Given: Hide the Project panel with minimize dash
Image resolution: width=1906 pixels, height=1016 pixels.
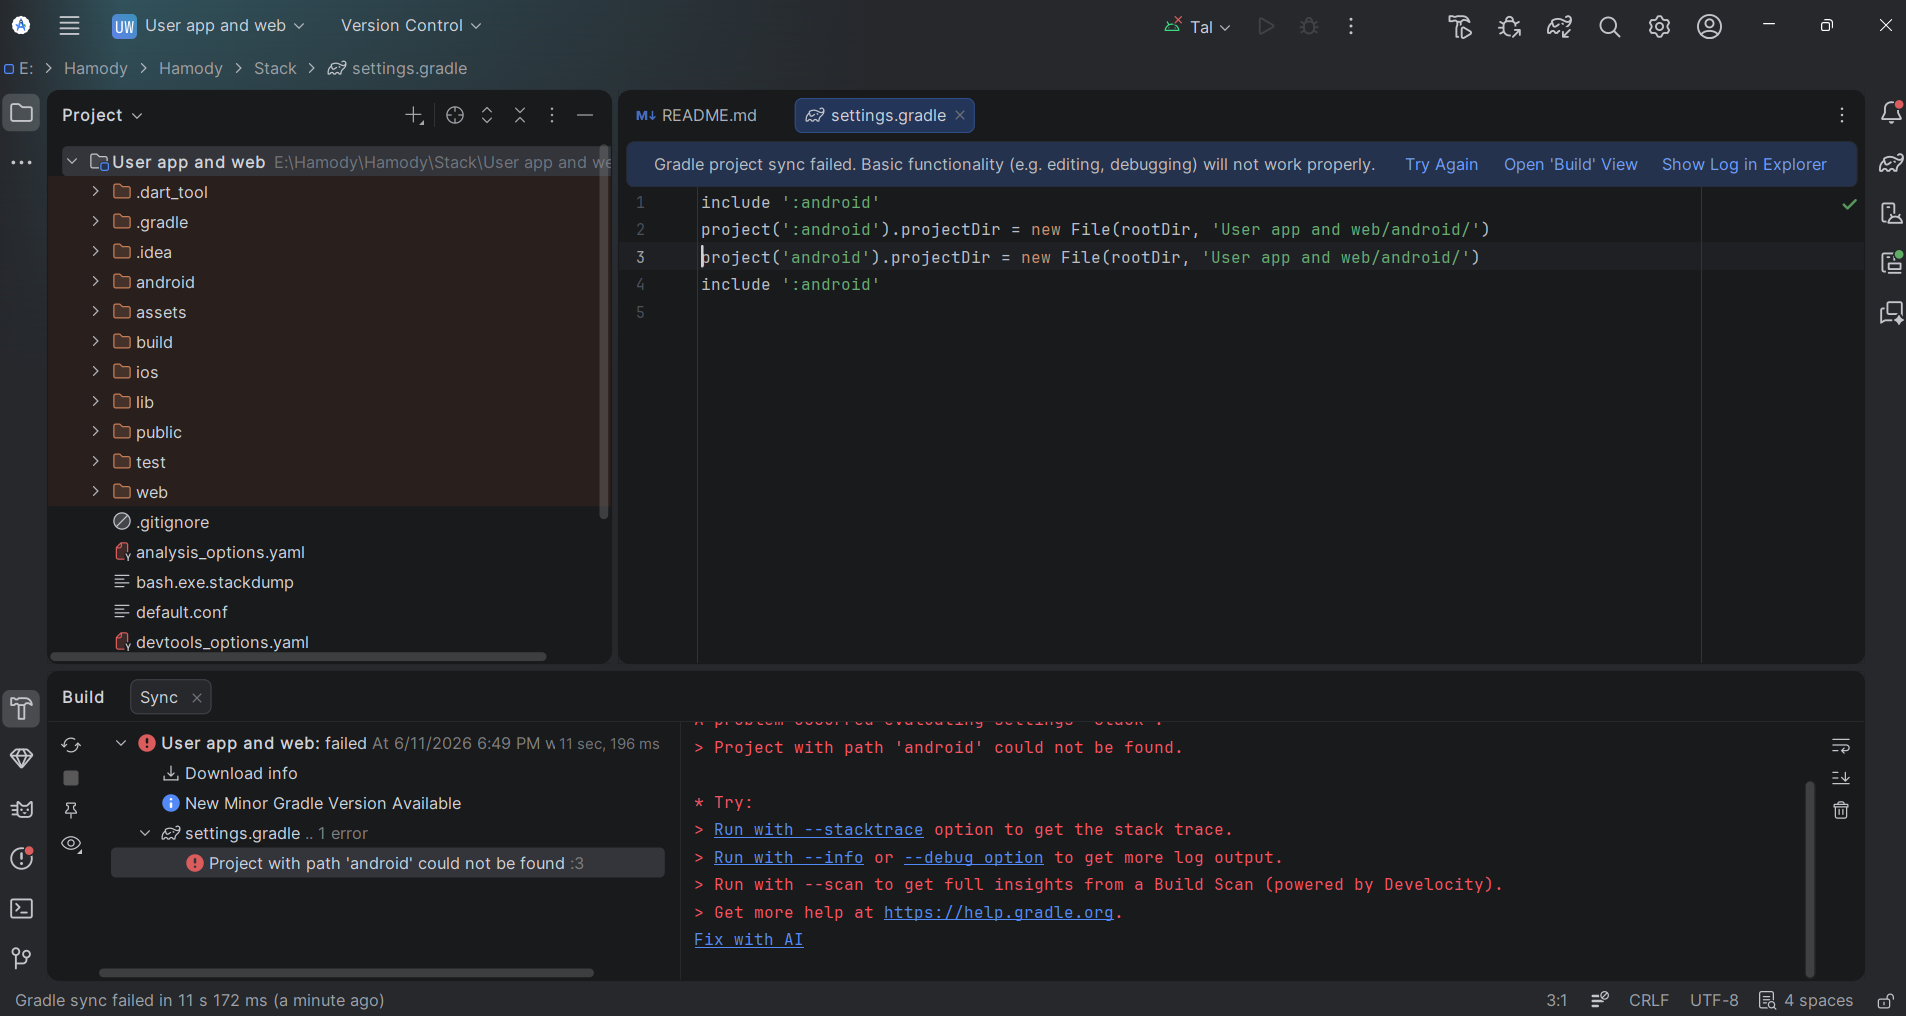Looking at the screenshot, I should 585,115.
